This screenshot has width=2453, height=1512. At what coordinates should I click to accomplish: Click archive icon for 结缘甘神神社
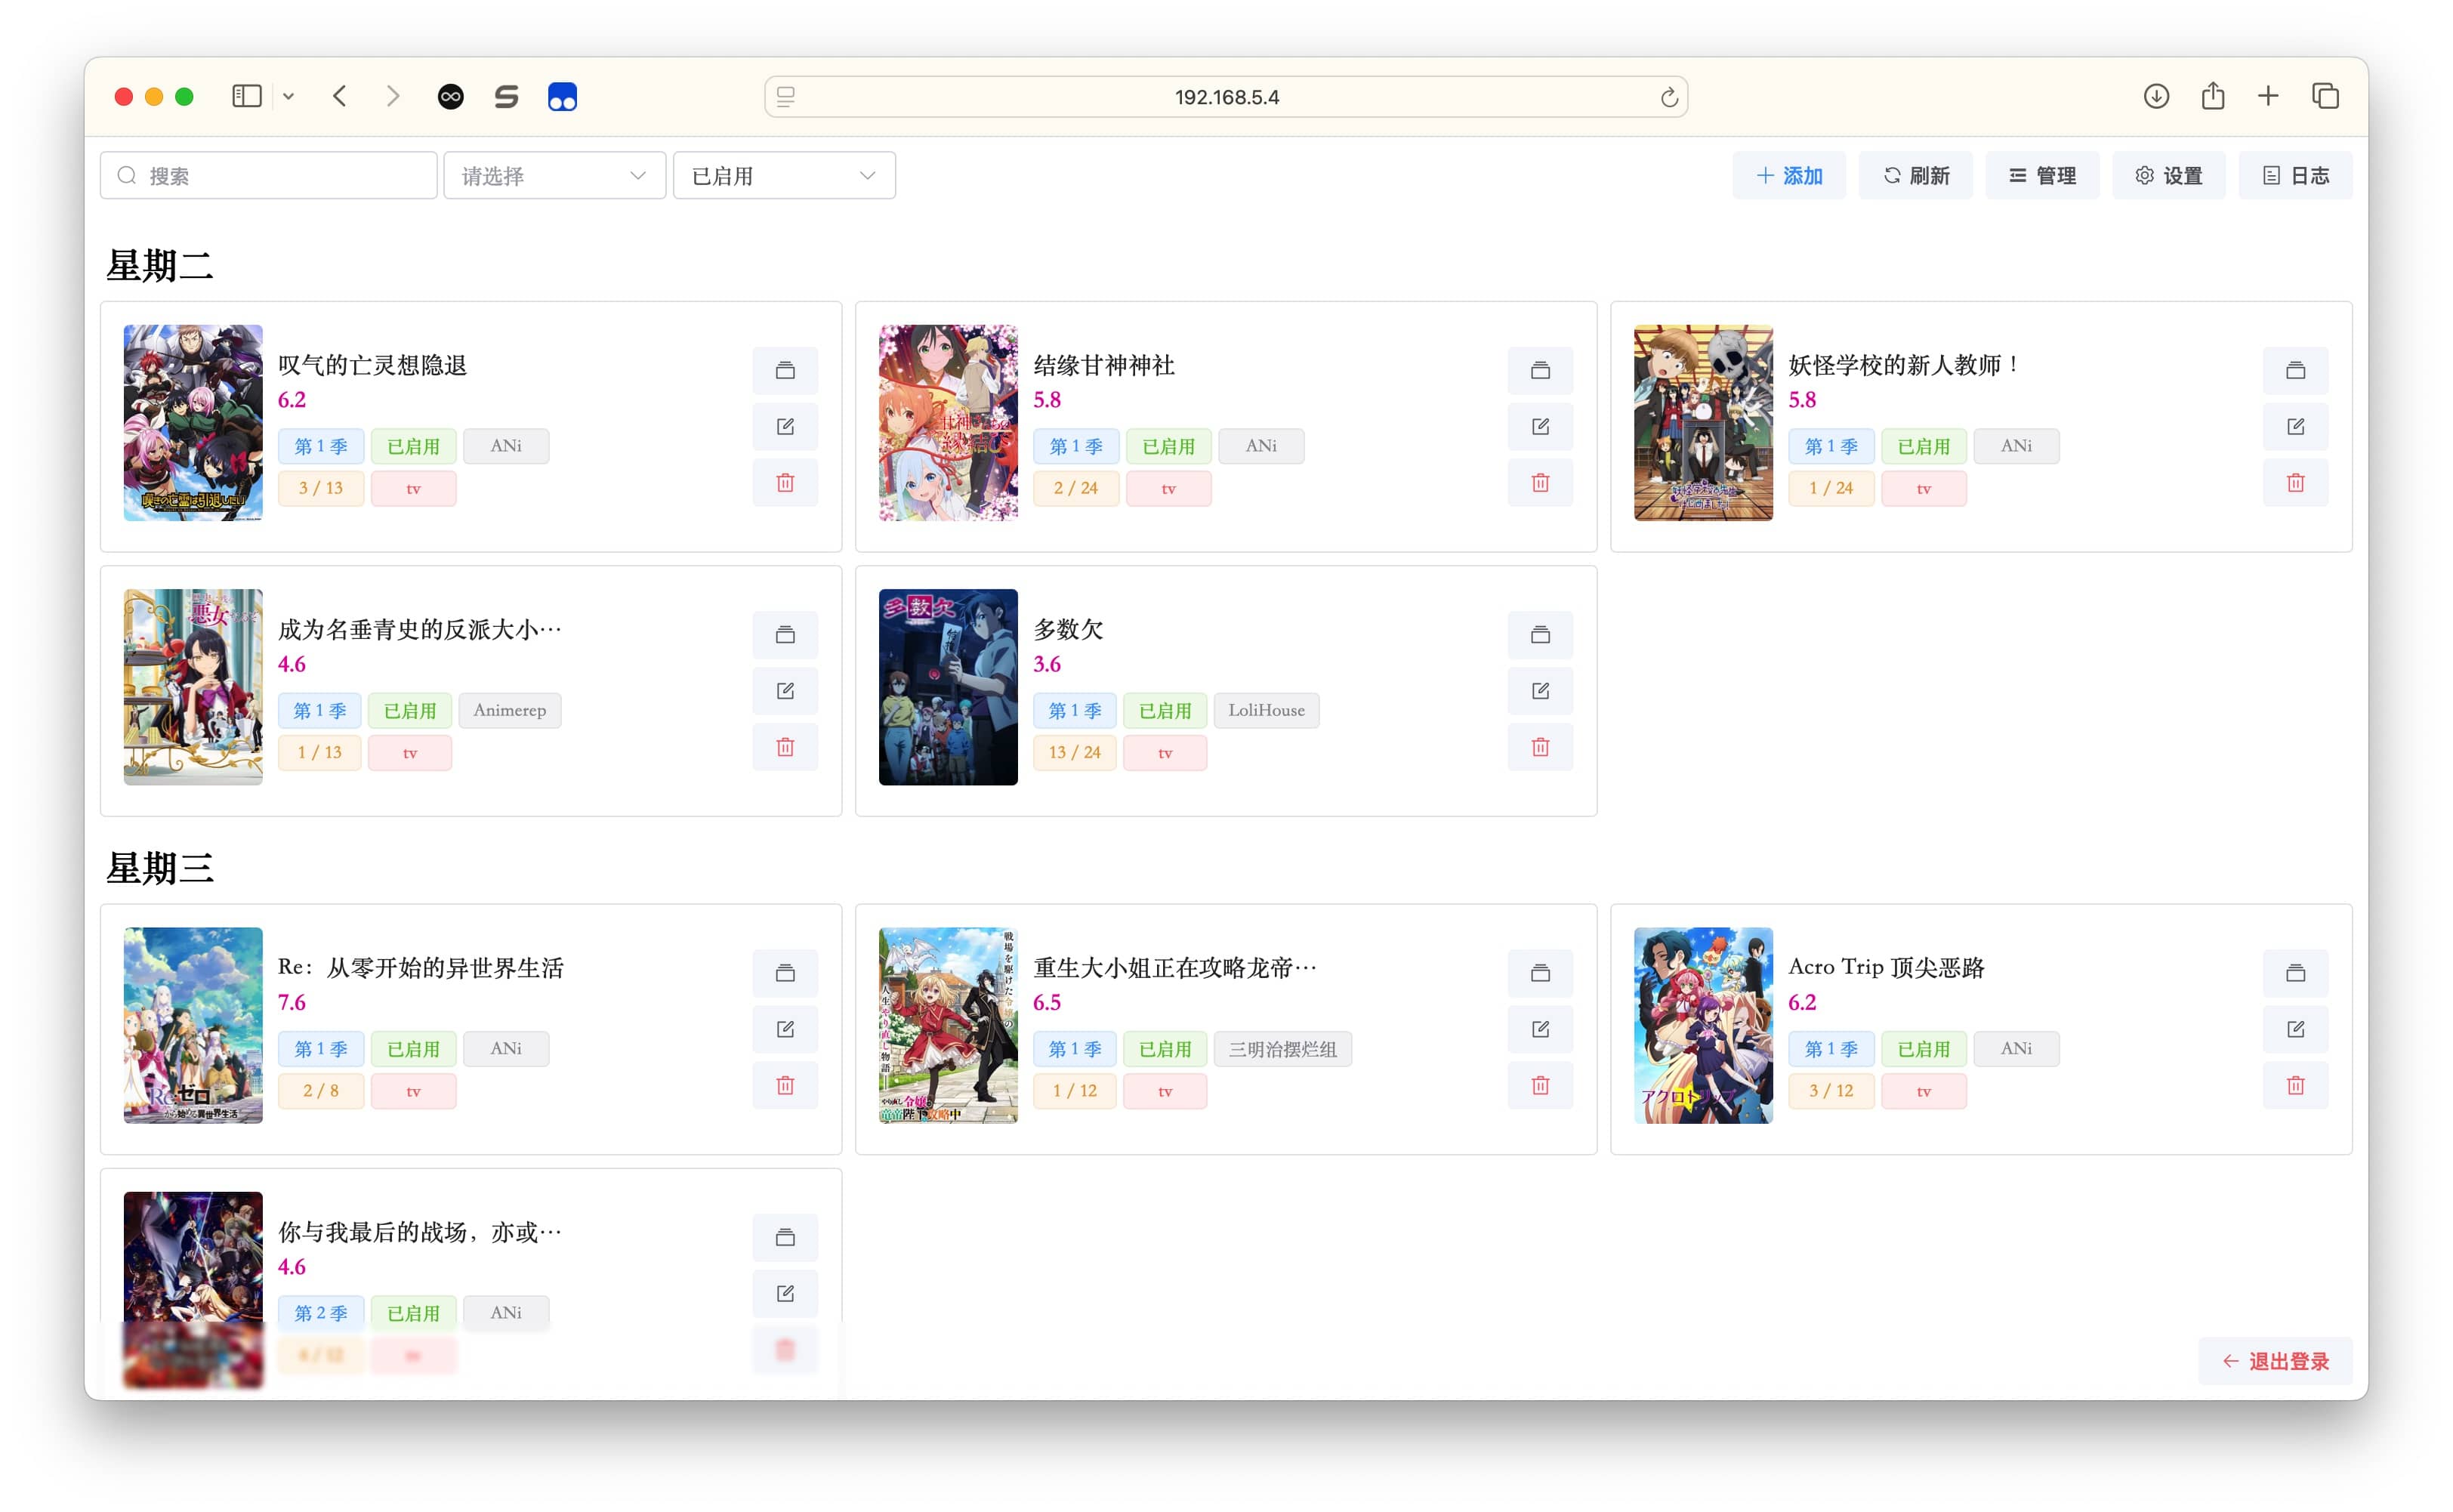1540,368
